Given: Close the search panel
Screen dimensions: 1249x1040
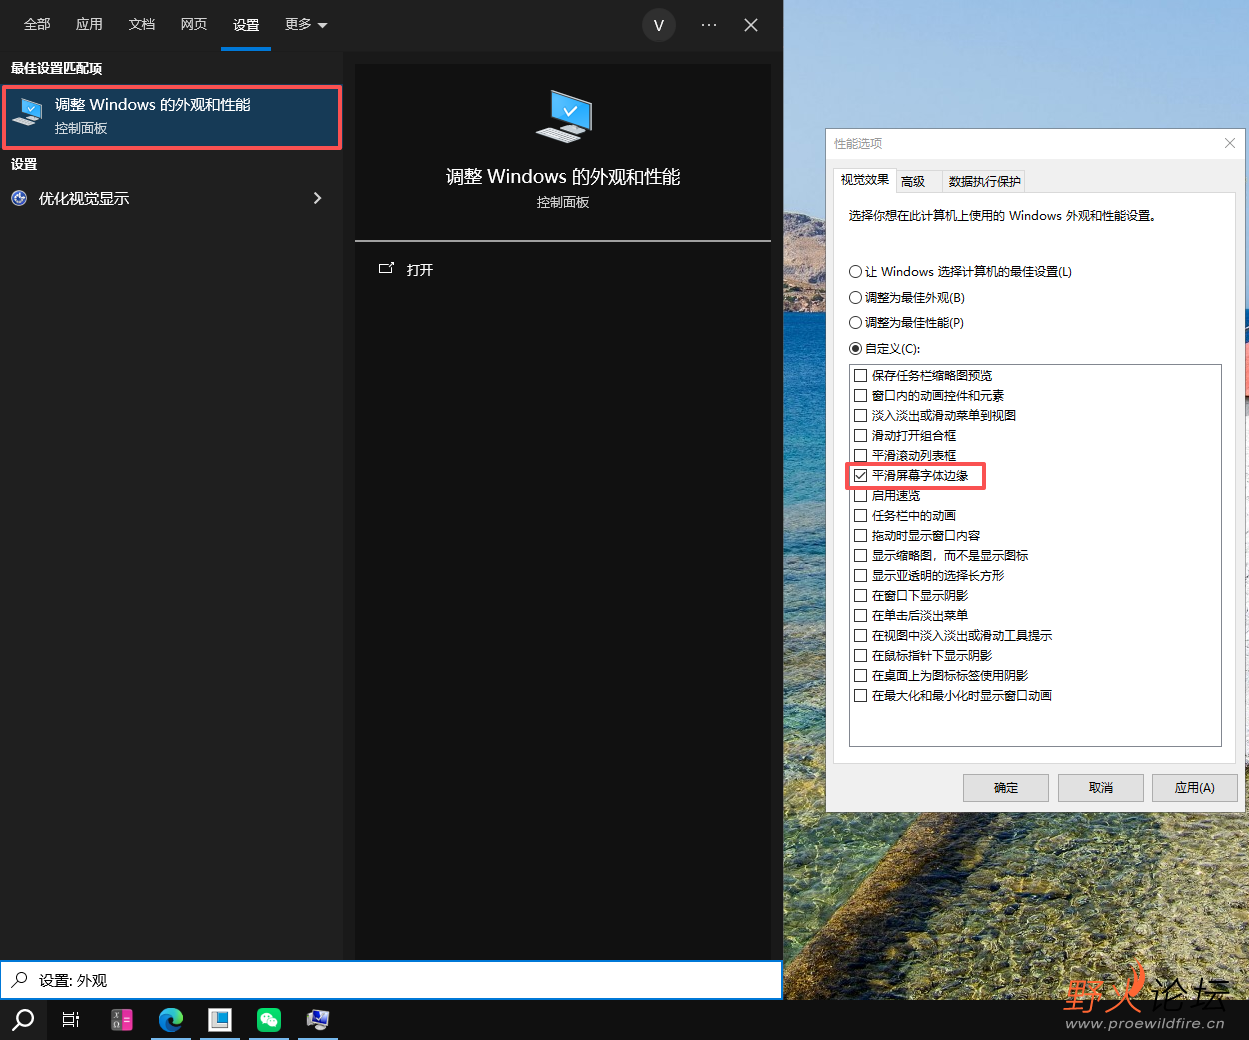Looking at the screenshot, I should pyautogui.click(x=751, y=25).
